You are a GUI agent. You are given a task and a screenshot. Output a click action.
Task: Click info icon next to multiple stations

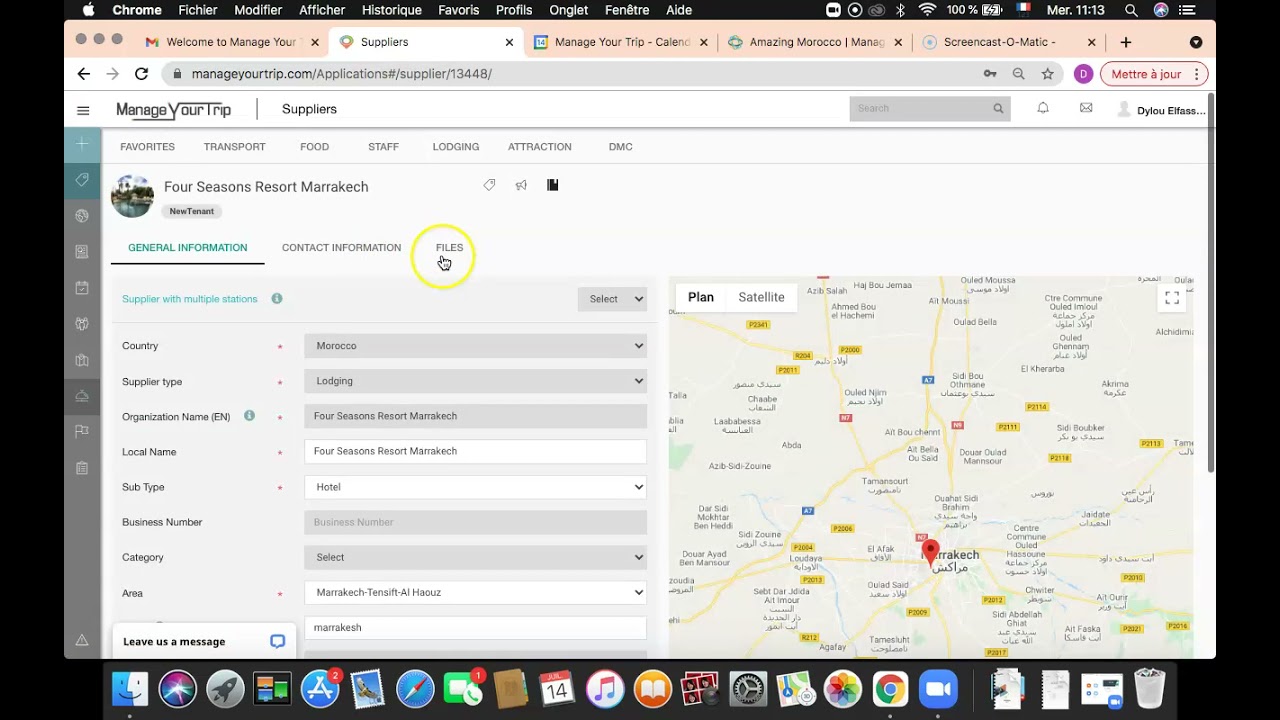[277, 298]
